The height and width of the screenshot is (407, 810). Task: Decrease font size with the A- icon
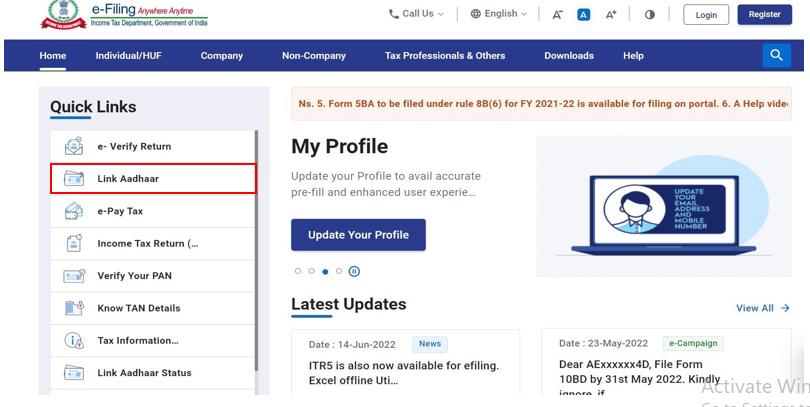558,15
